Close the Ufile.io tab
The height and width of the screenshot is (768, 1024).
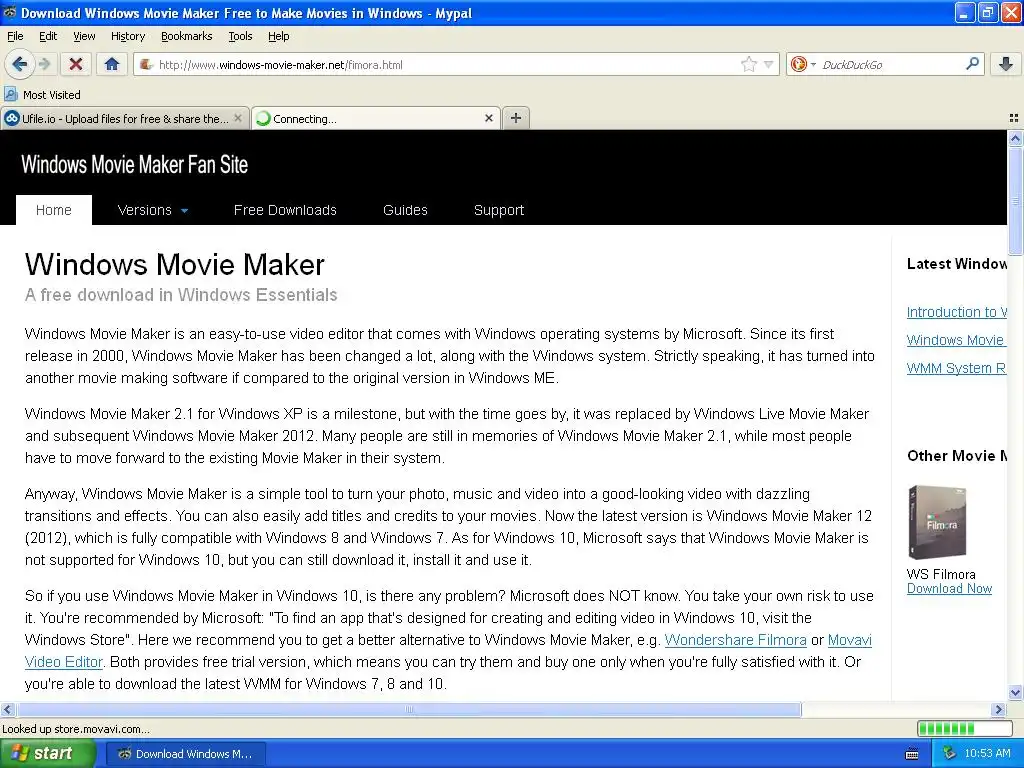[238, 118]
